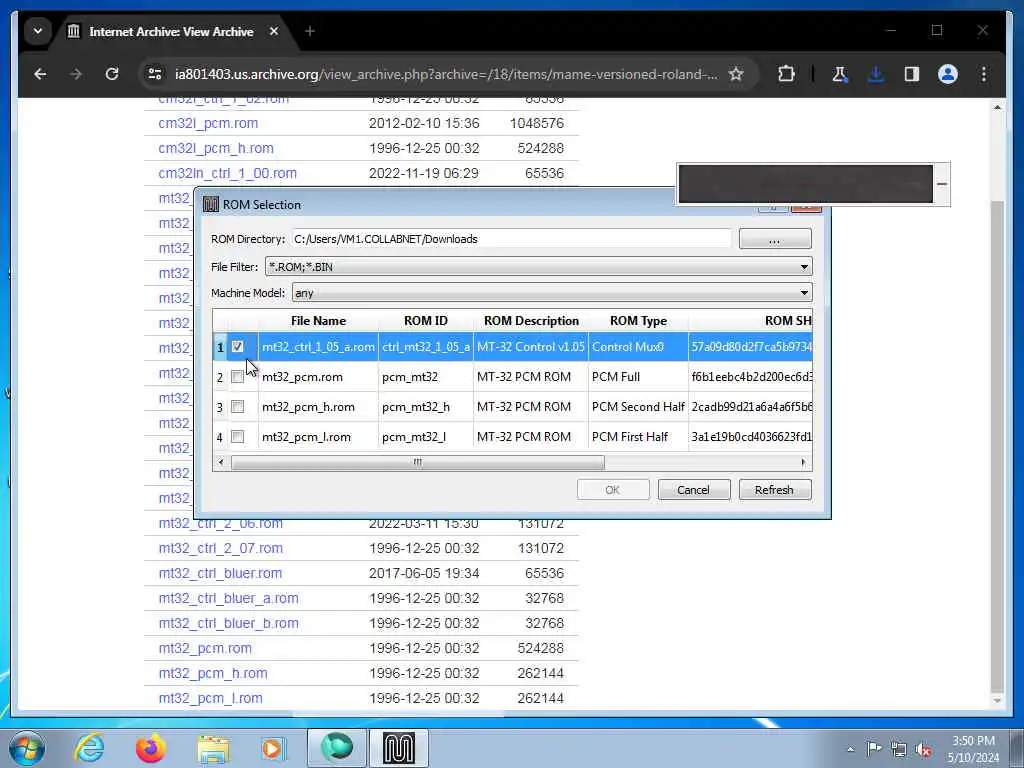The width and height of the screenshot is (1024, 768).
Task: Click the browser page vertical scrollbar thumb
Action: 997,446
